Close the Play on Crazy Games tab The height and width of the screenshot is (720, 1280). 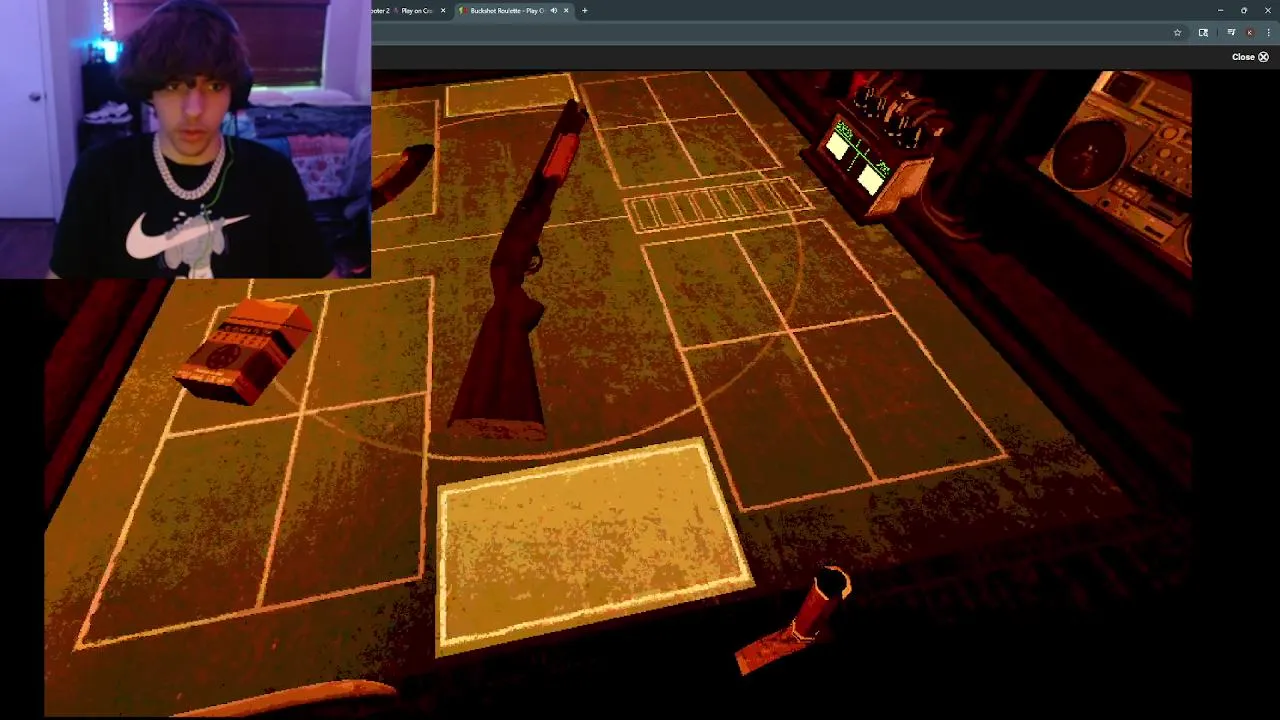[x=443, y=11]
